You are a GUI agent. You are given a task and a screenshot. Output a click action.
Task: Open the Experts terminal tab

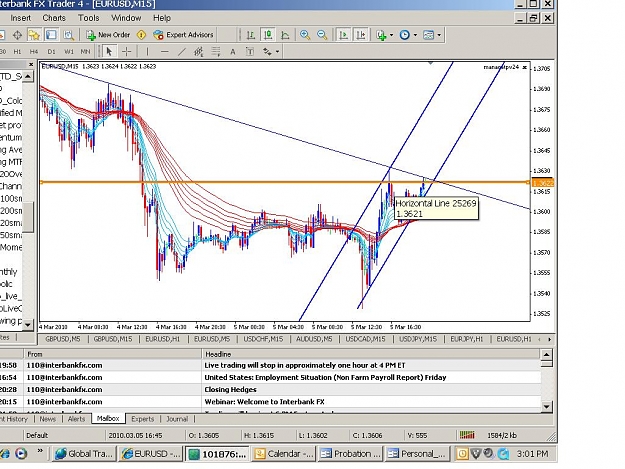[x=142, y=419]
